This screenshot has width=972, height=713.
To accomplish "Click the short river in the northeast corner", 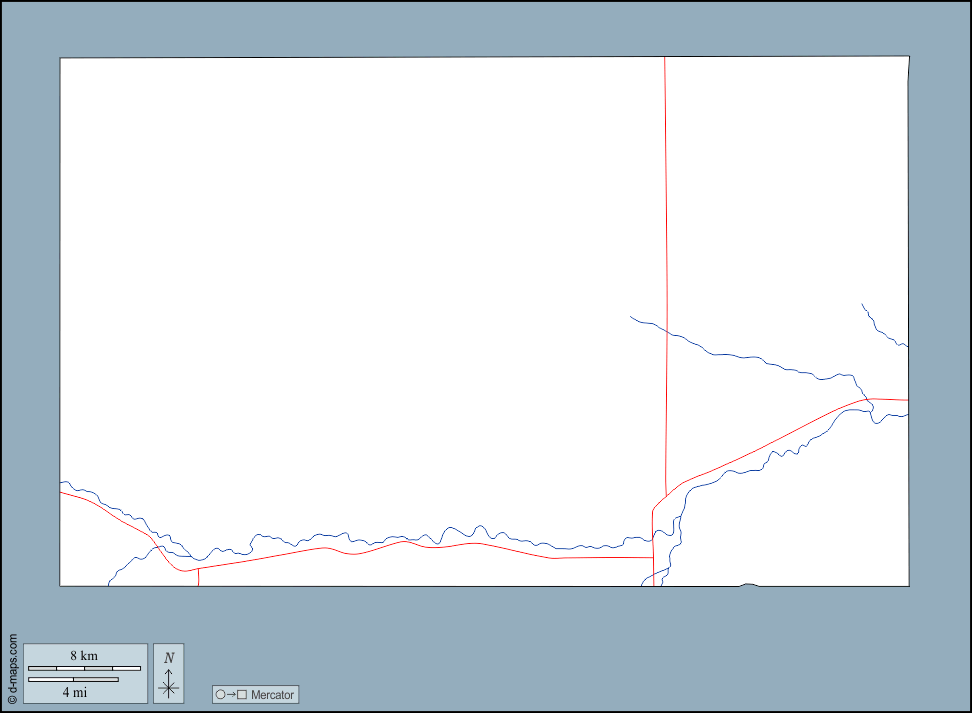I will coord(883,327).
